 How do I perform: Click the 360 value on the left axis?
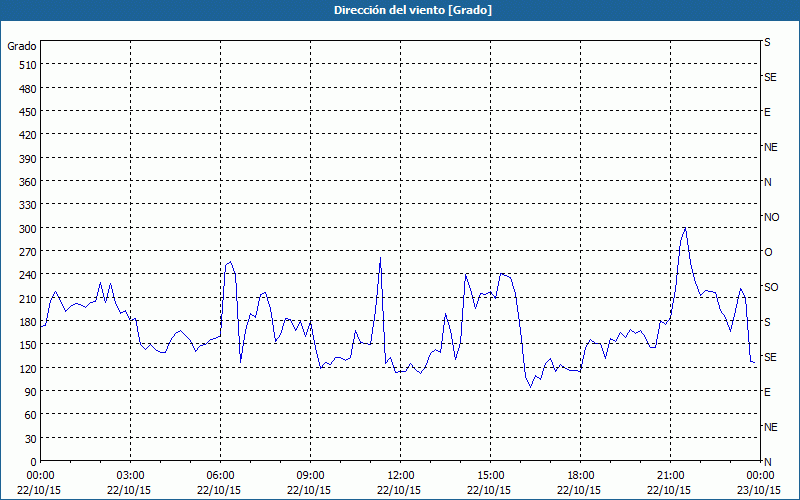[28, 182]
